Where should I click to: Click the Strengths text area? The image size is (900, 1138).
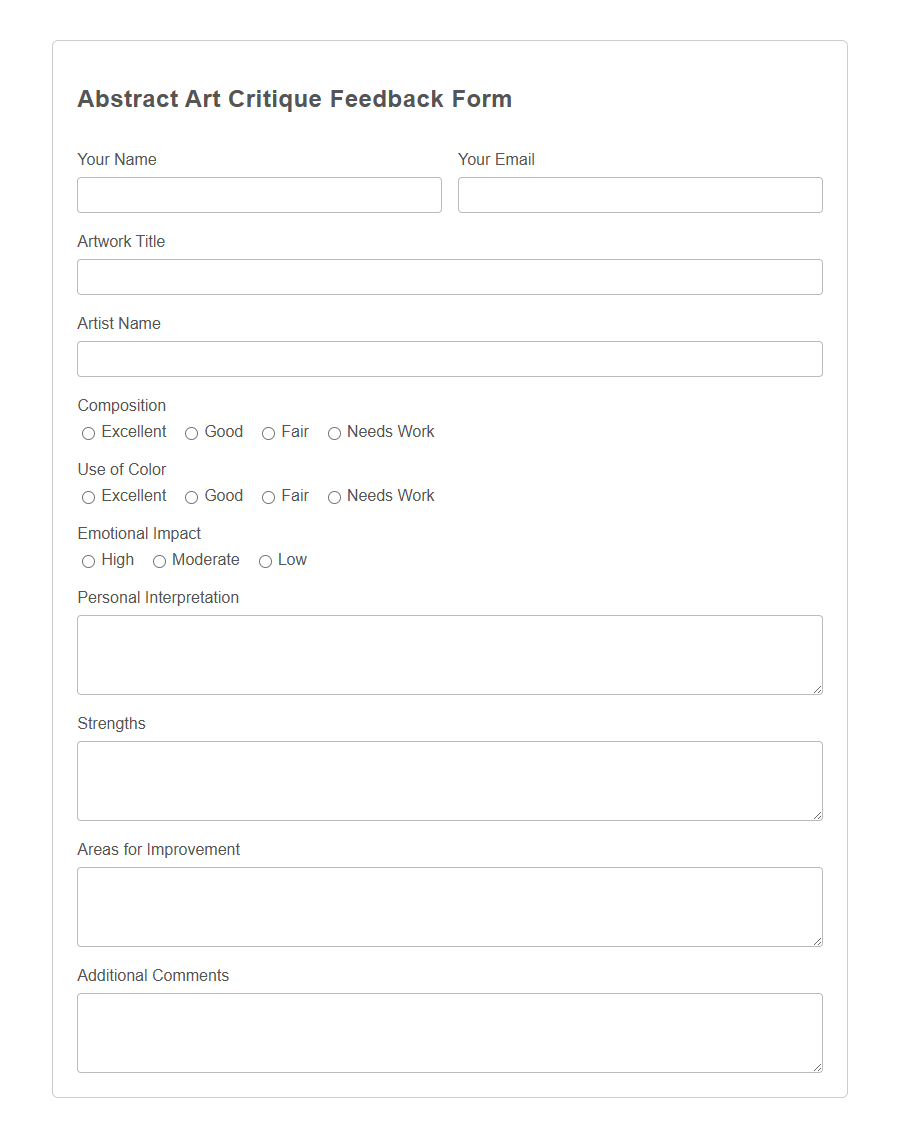pyautogui.click(x=449, y=781)
